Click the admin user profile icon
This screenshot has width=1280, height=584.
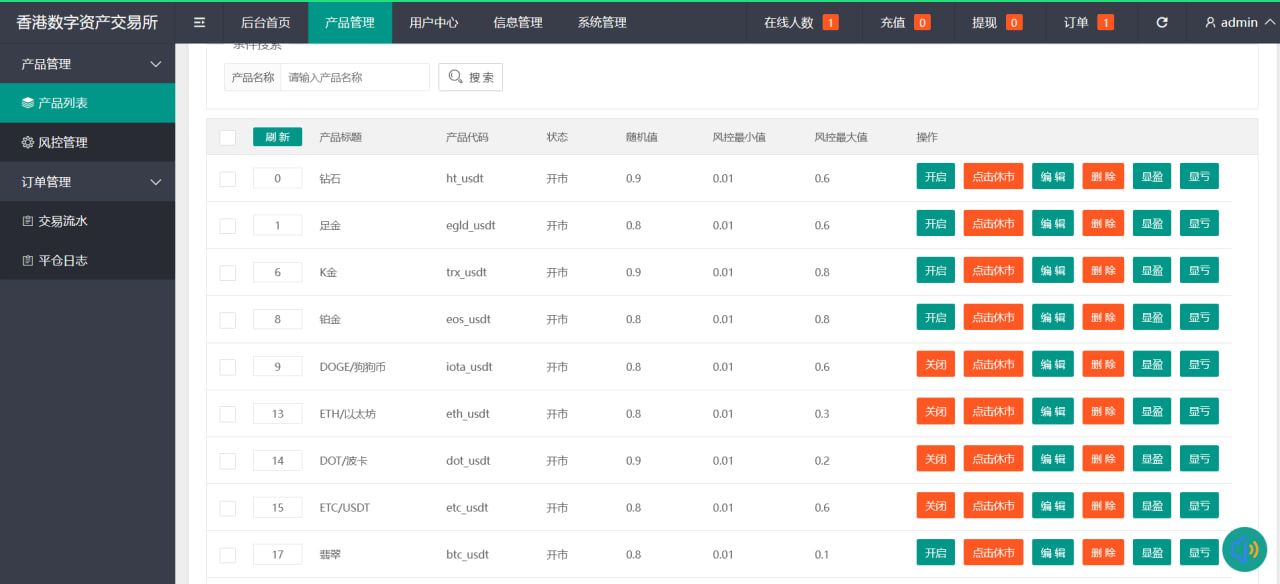click(x=1210, y=22)
